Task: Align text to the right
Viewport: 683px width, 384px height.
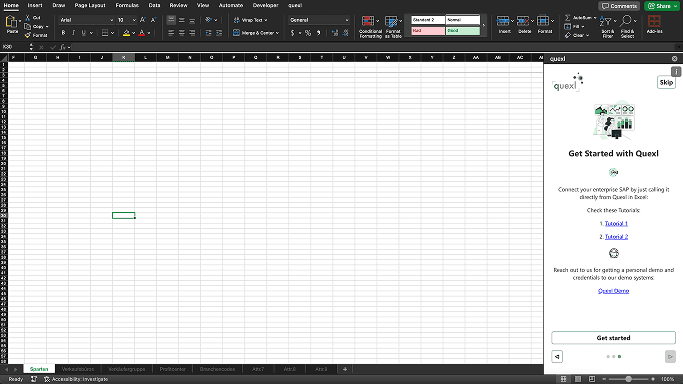Action: pyautogui.click(x=192, y=33)
